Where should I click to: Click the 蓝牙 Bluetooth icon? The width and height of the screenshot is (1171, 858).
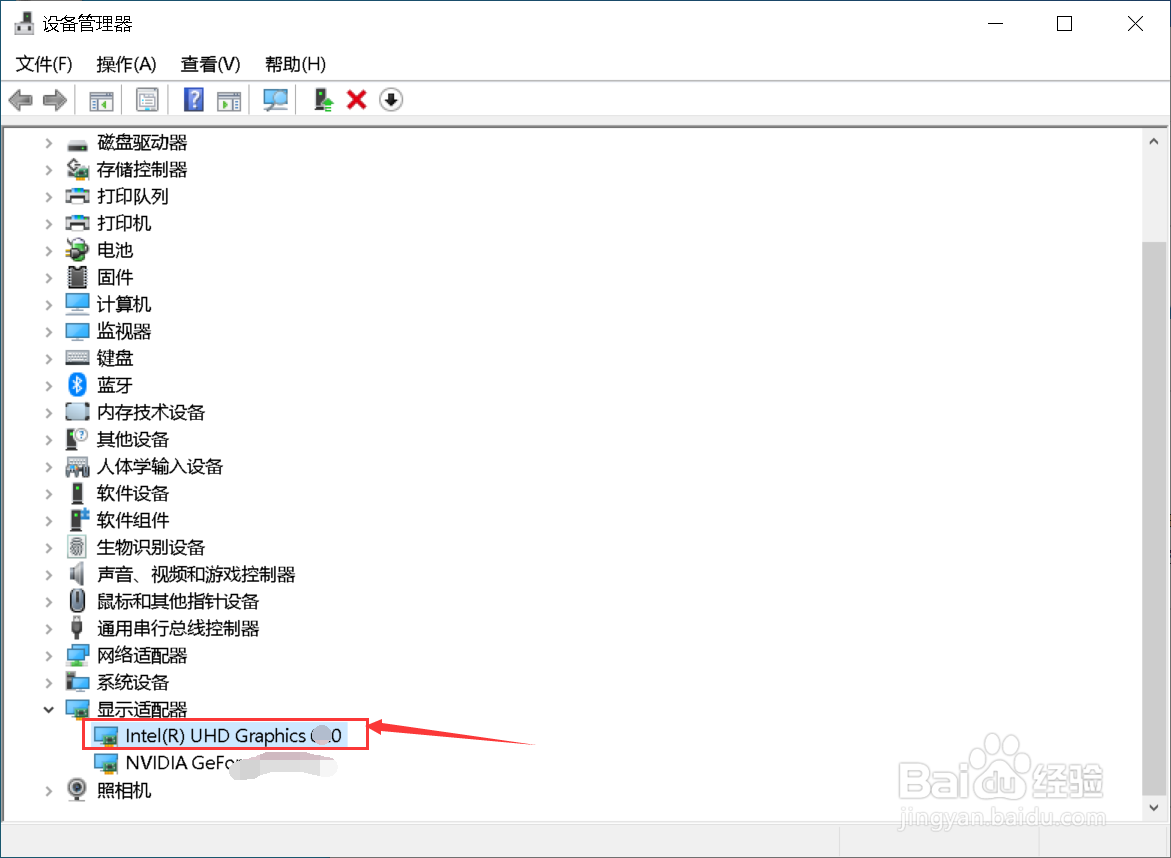pos(77,385)
